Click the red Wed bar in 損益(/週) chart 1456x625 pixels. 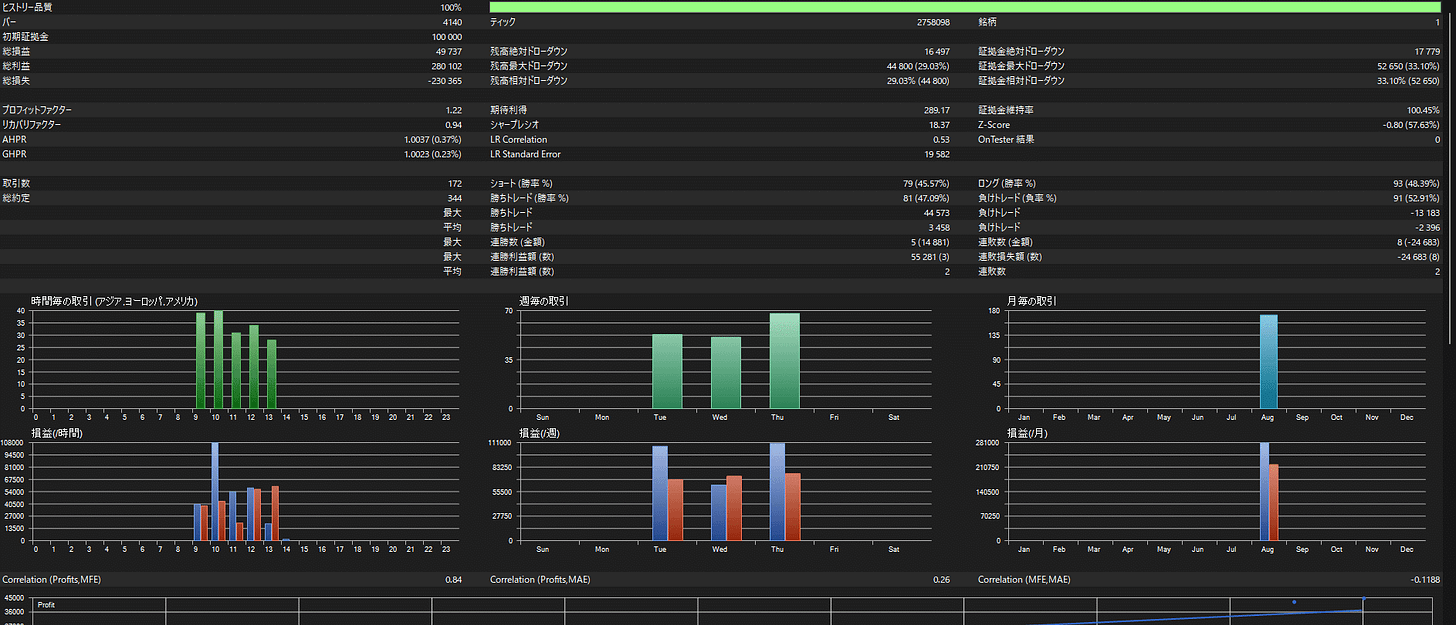[x=734, y=508]
